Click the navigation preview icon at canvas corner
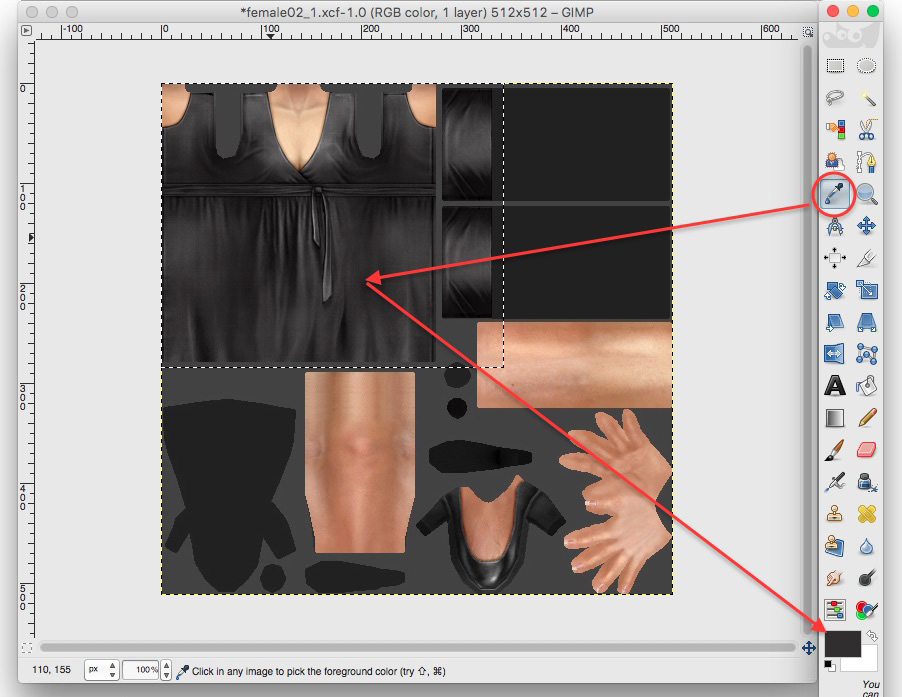Screen dimensions: 902x697 coord(809,648)
